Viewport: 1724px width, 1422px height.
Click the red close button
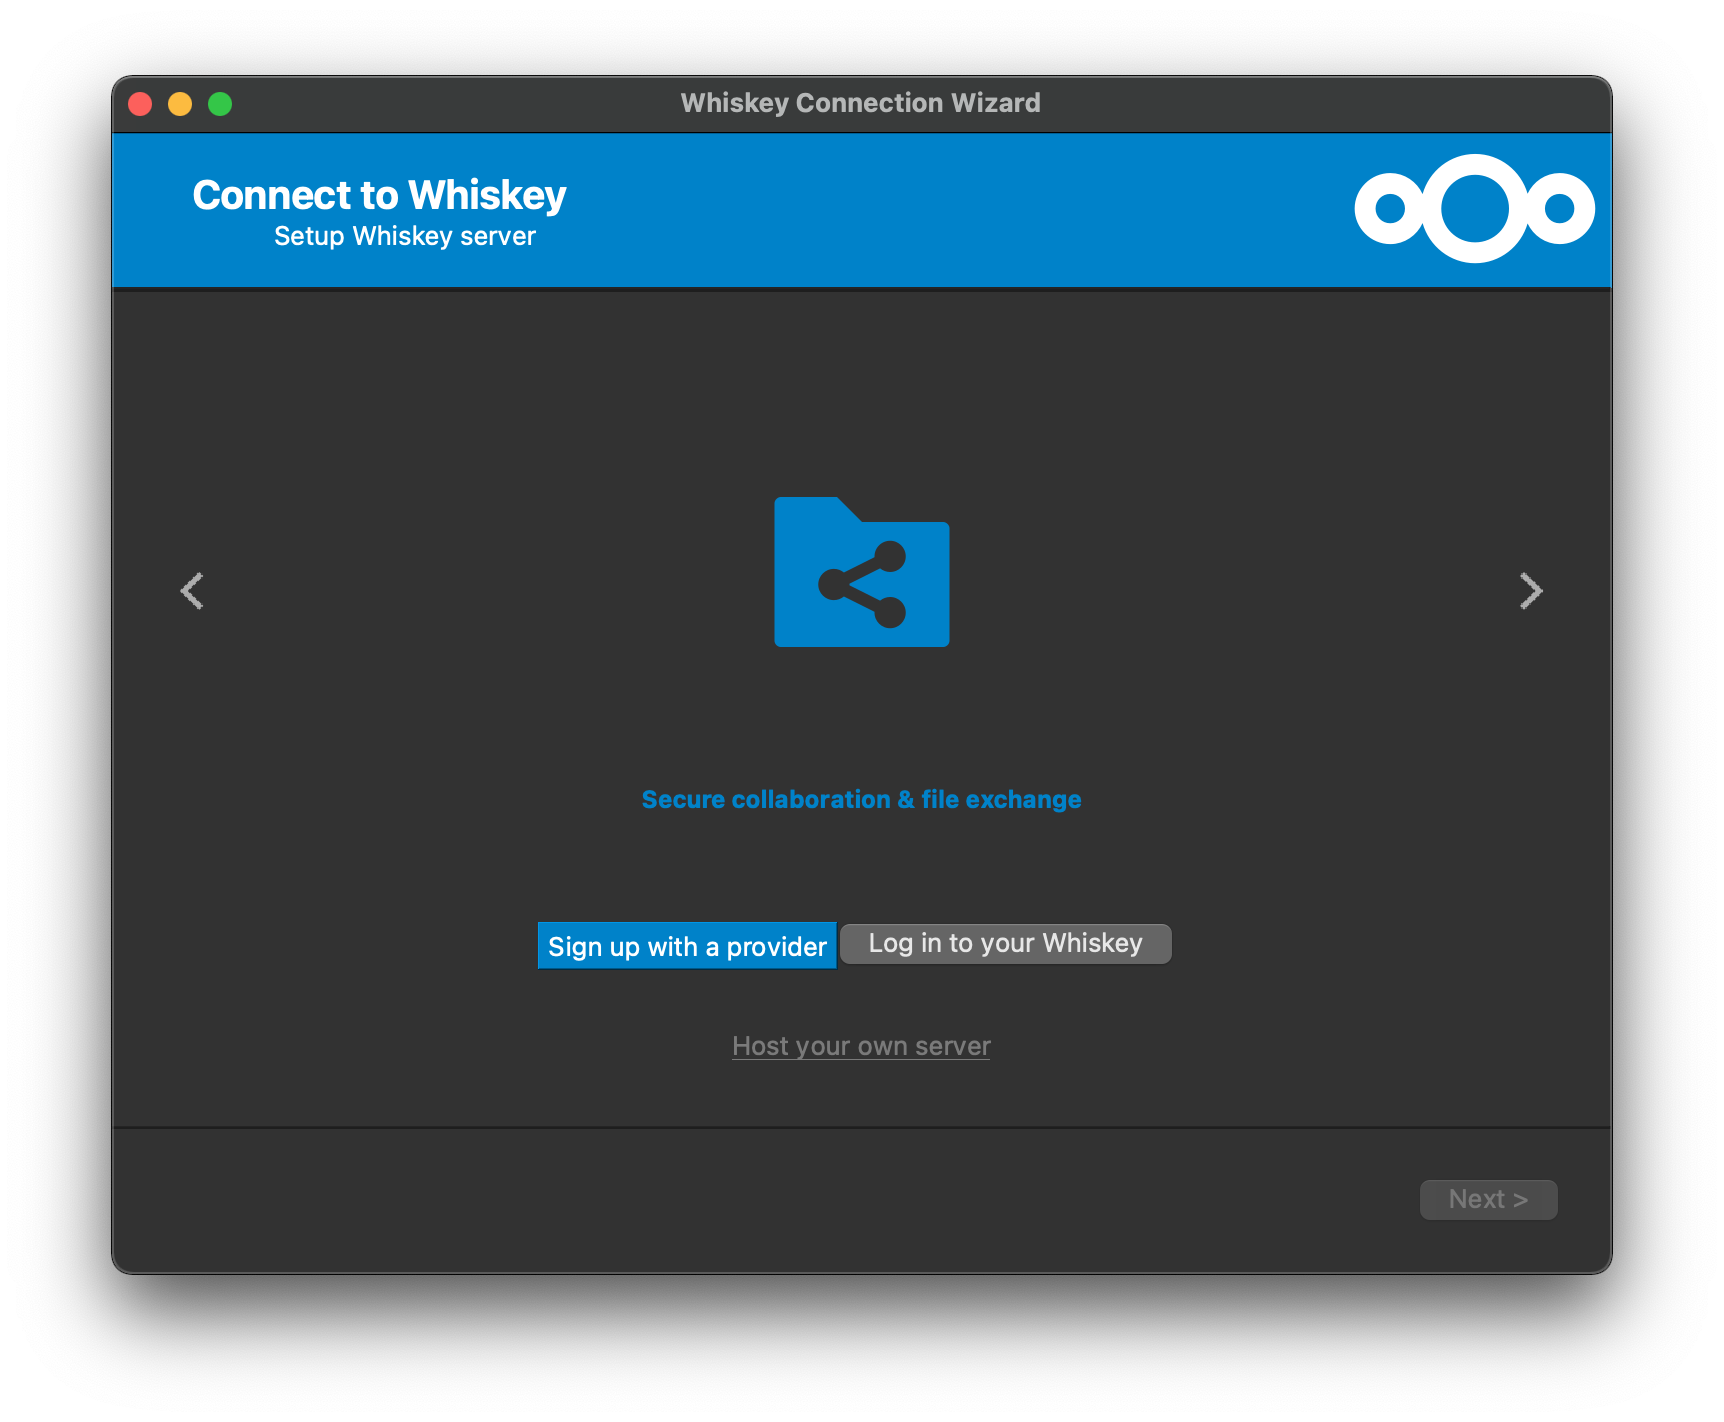[x=141, y=103]
